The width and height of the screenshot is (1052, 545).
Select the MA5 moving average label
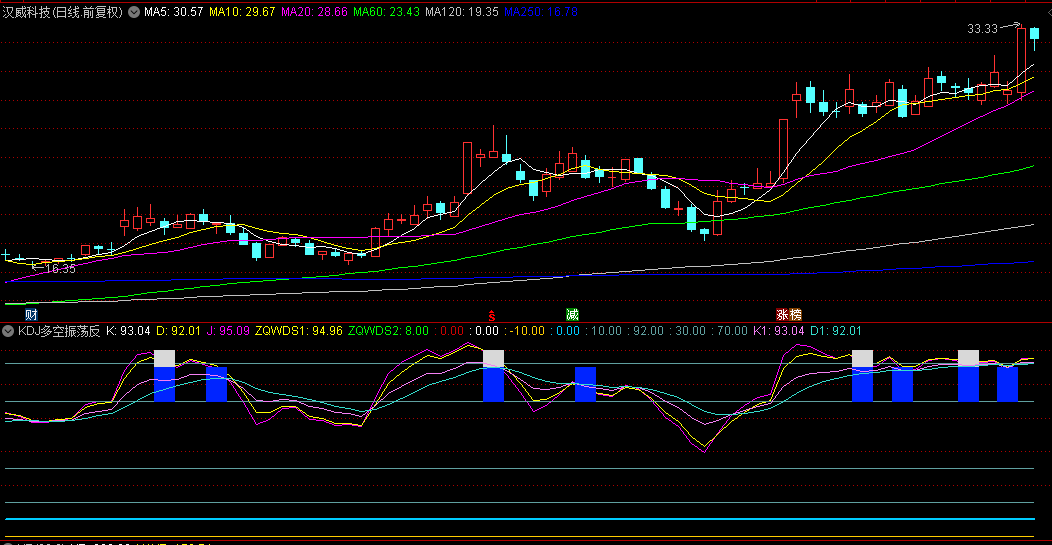[x=173, y=12]
